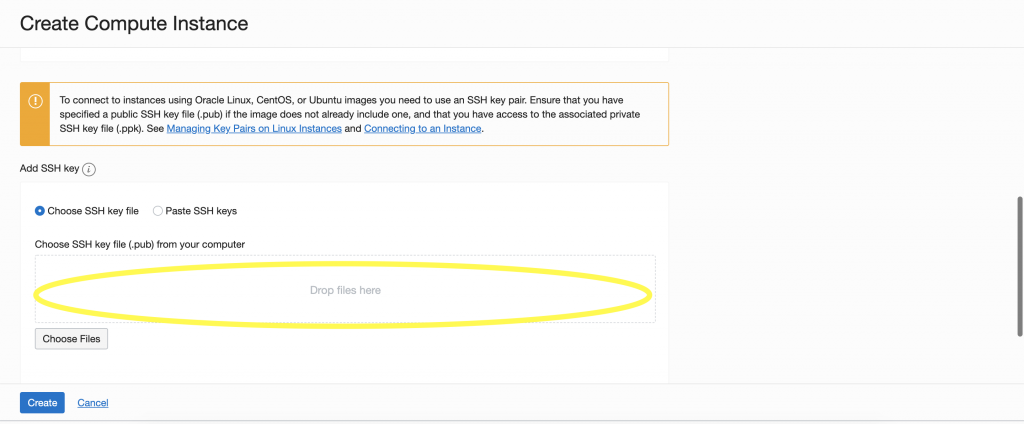Click the Choose Files button
The width and height of the screenshot is (1024, 424).
point(71,339)
